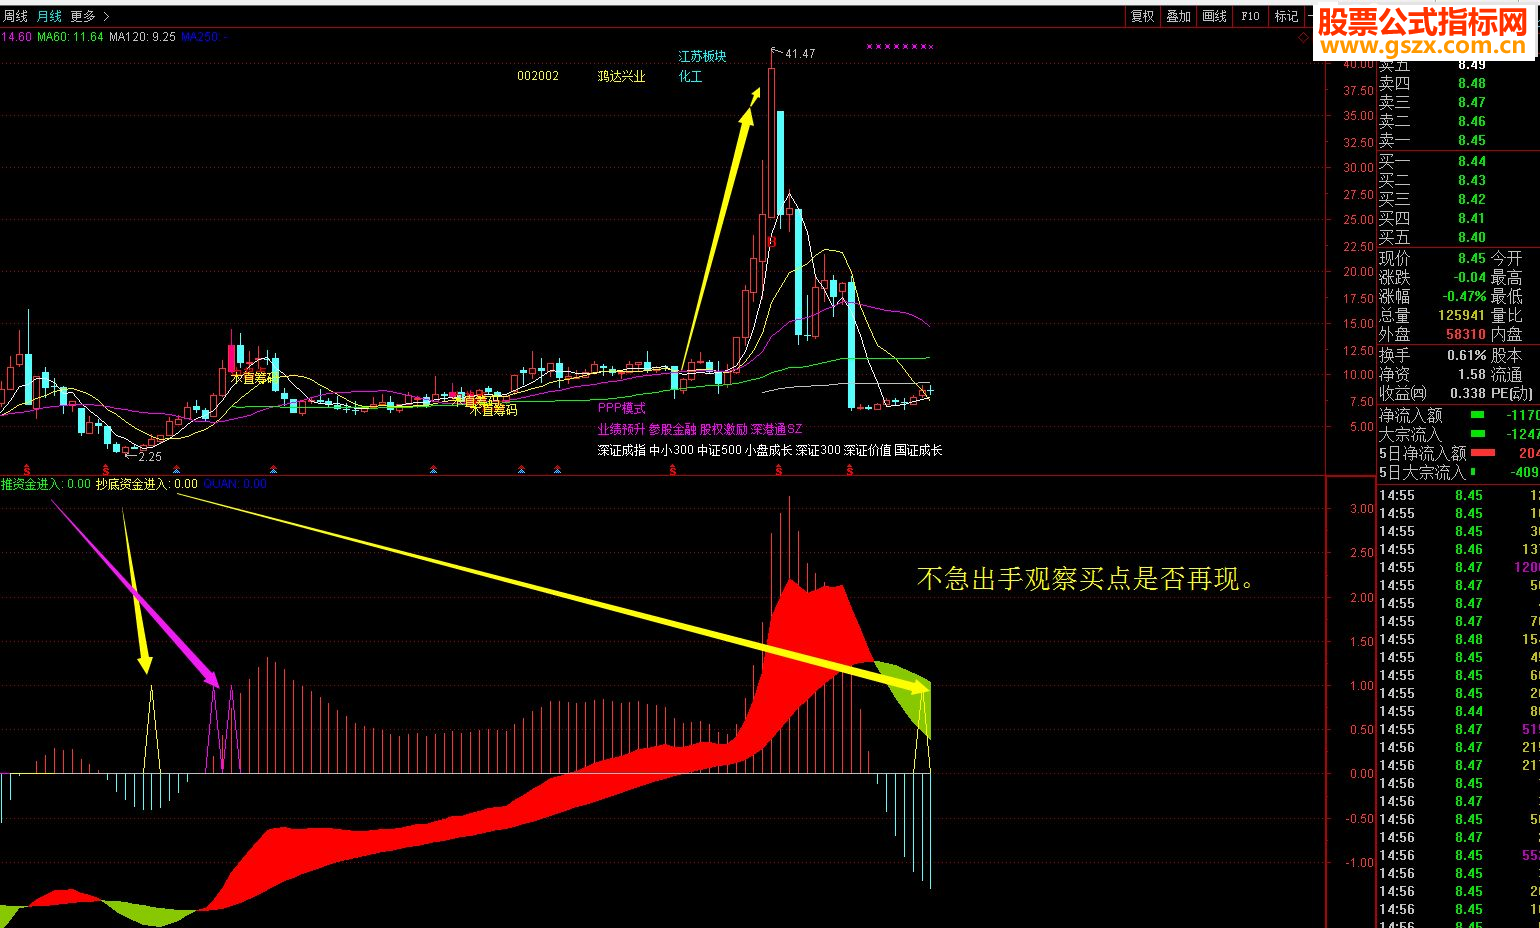The height and width of the screenshot is (928, 1540).
Task: Click the 换手 0.61% value
Action: click(x=1466, y=355)
